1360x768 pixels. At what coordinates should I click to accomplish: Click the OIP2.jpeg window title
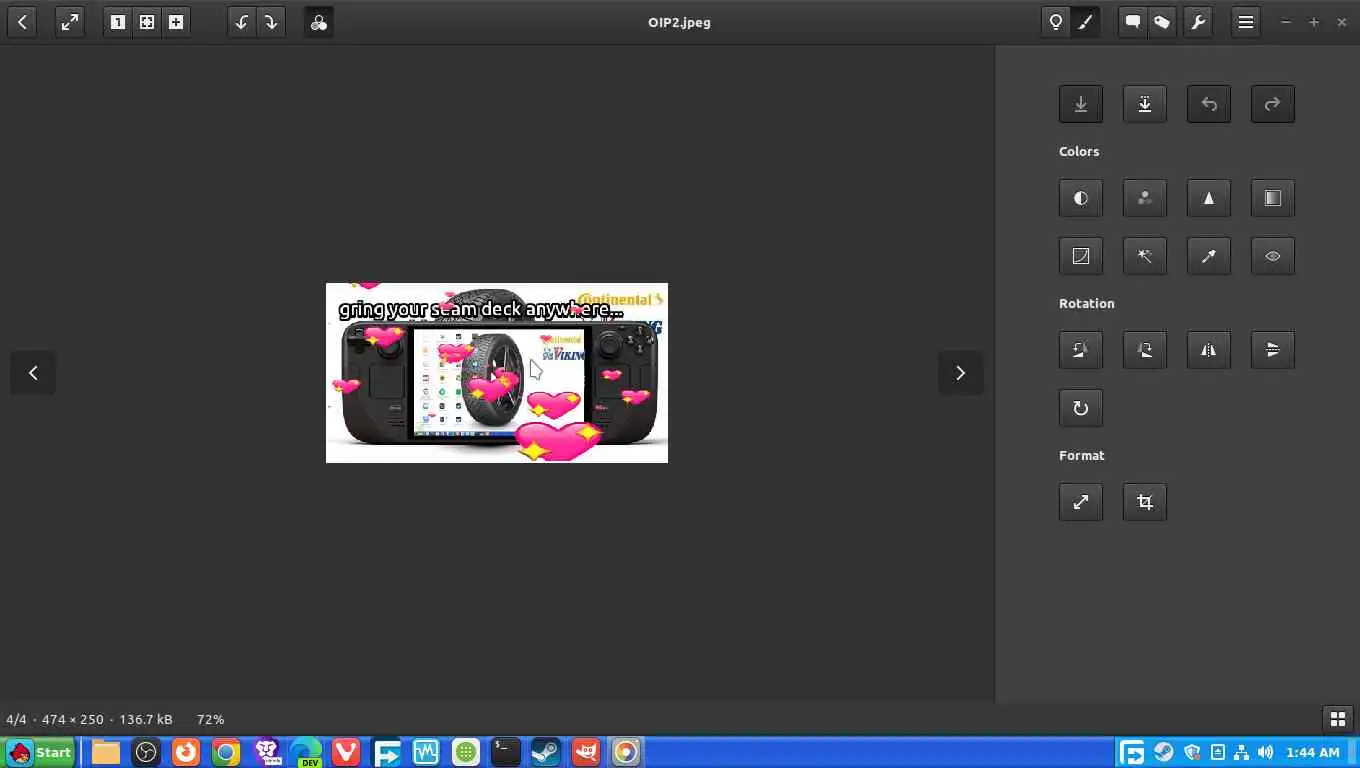[679, 22]
